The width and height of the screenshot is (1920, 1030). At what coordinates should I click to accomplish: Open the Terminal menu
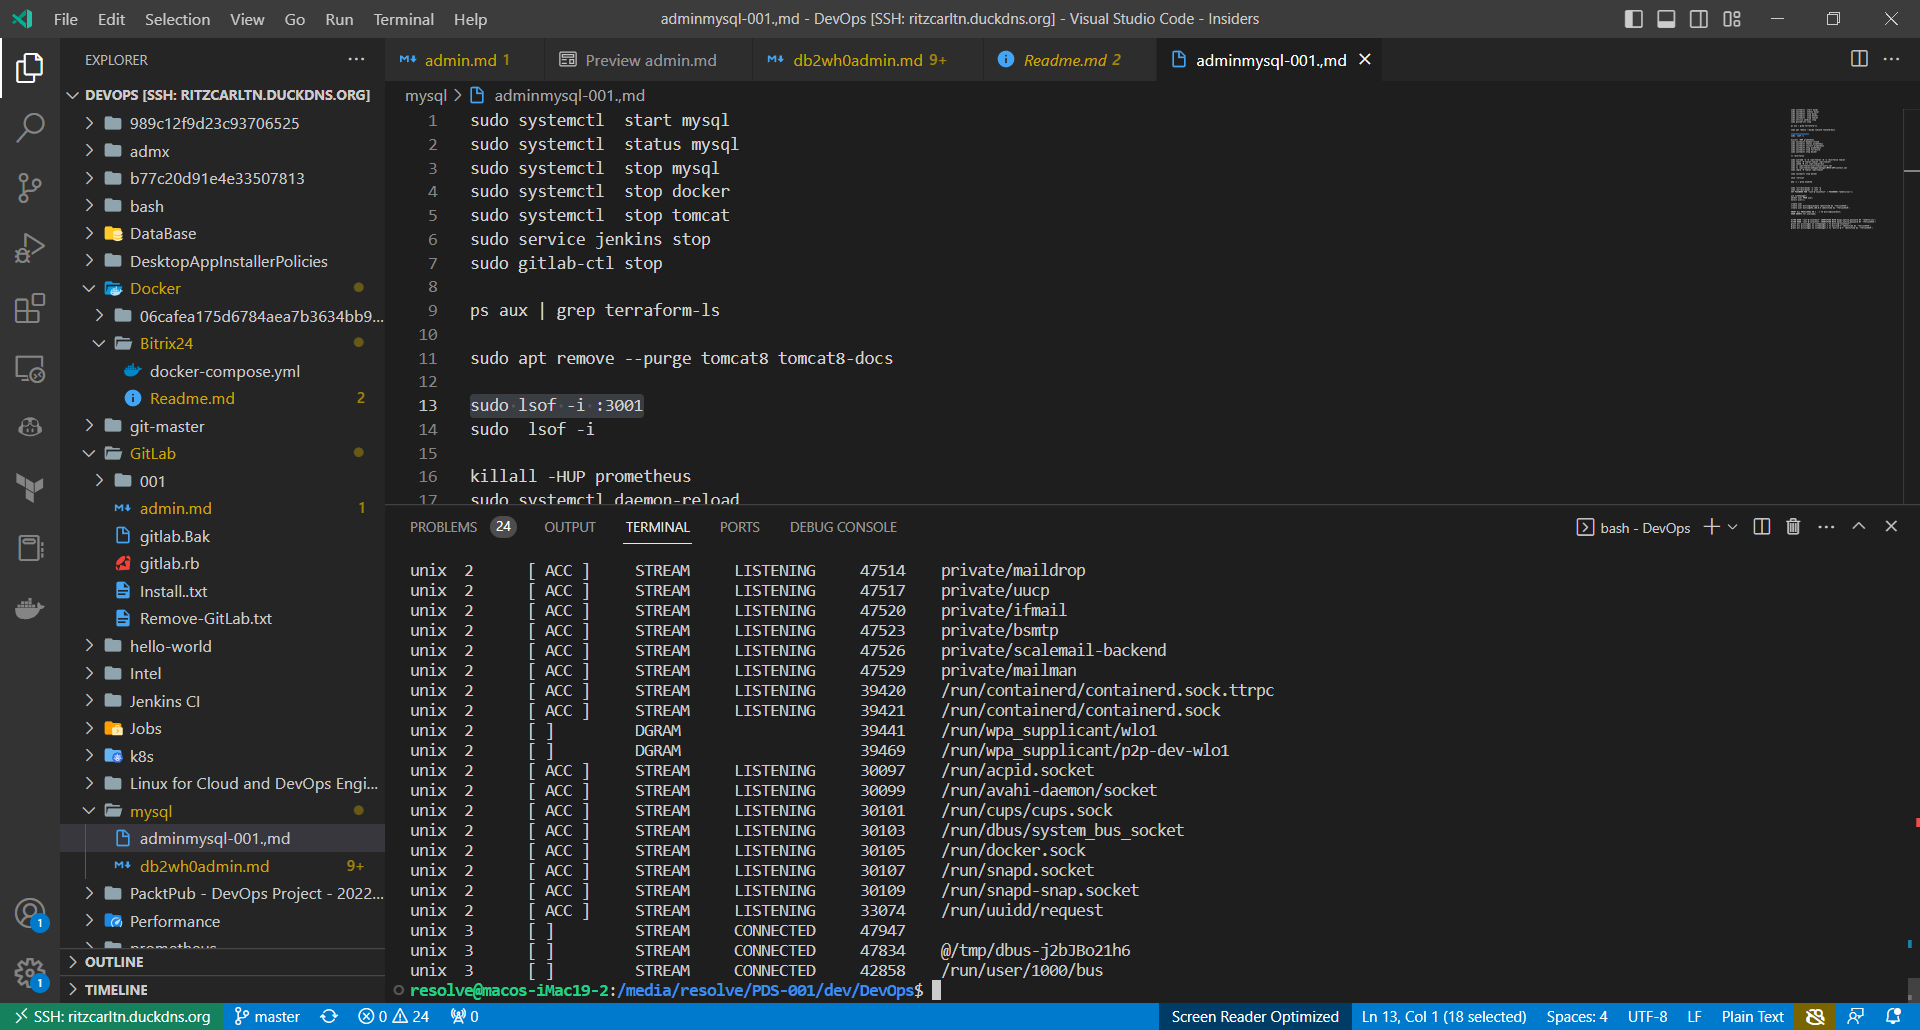[403, 19]
